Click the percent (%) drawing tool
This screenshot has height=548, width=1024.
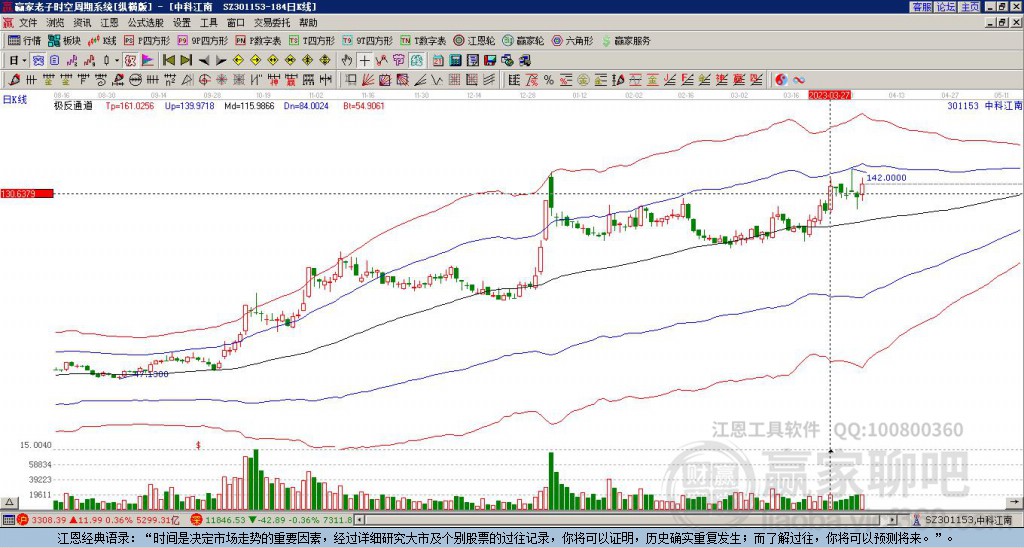(x=549, y=80)
